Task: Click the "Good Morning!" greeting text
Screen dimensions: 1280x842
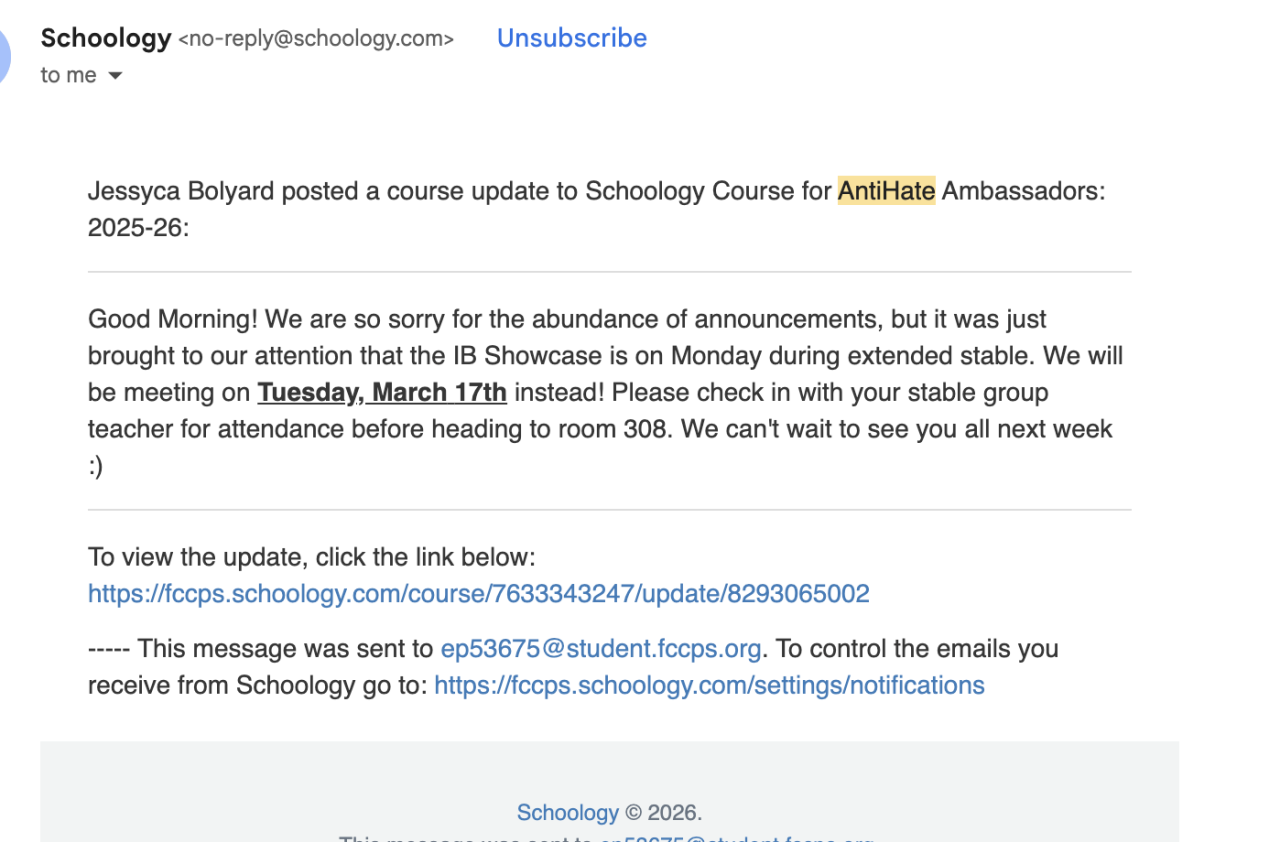Action: pyautogui.click(x=173, y=319)
